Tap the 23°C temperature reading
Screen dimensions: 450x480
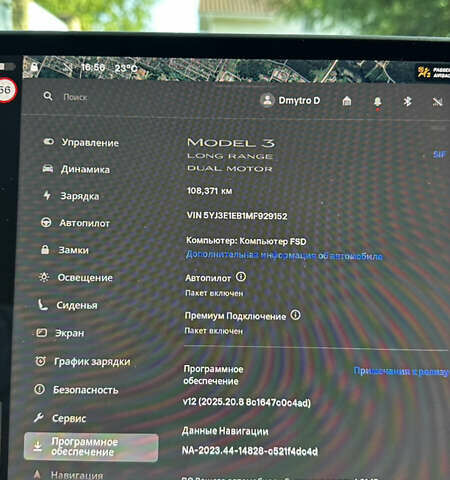[x=126, y=68]
